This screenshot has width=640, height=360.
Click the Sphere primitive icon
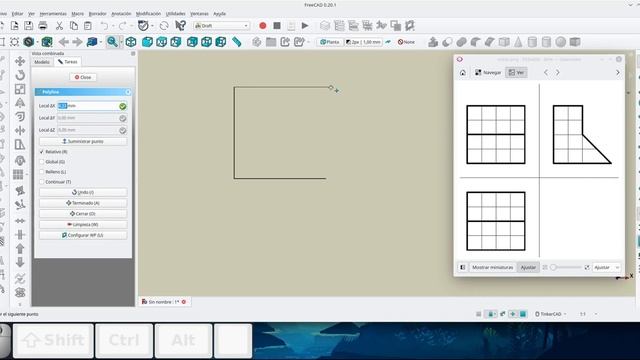pos(560,42)
